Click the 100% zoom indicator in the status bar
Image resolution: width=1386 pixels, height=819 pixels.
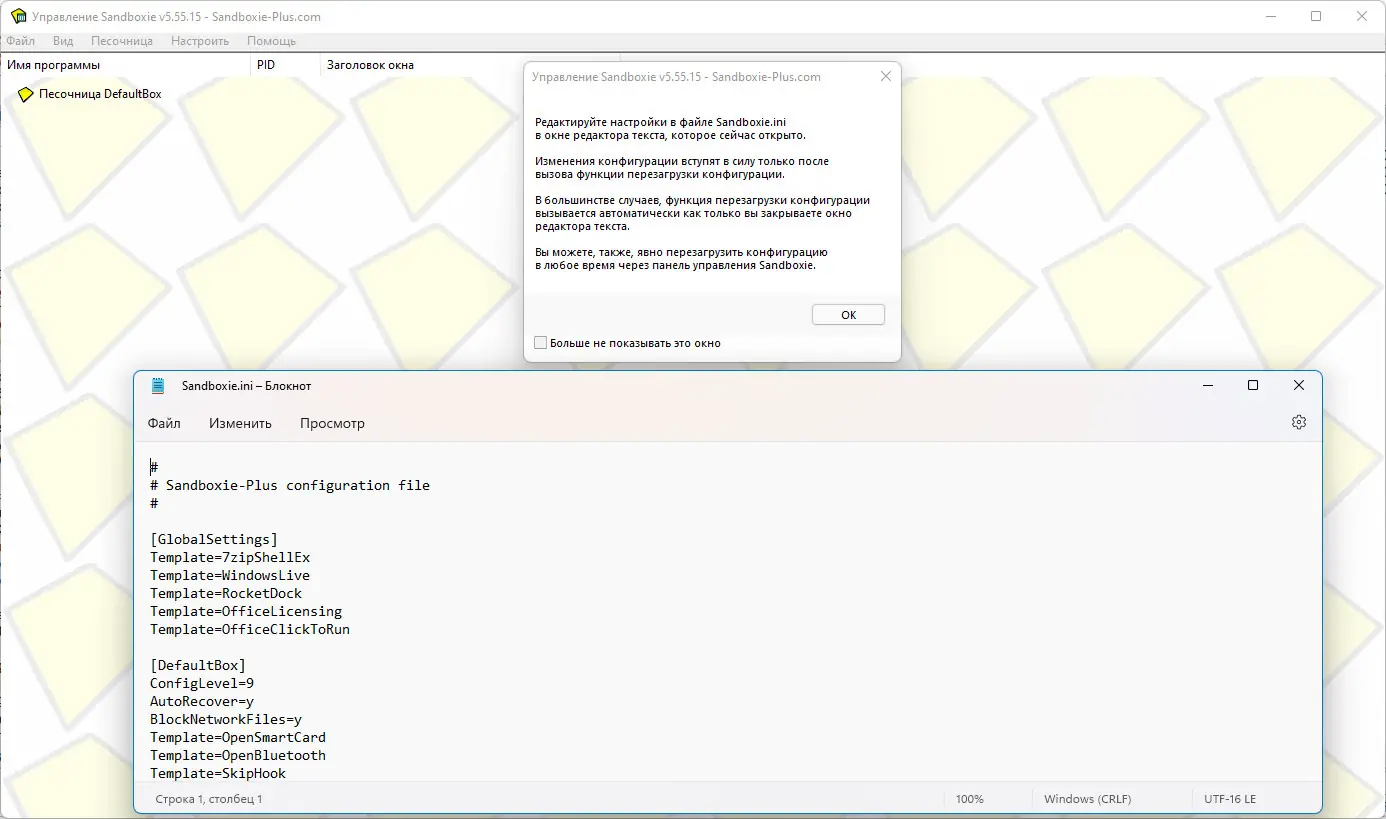coord(969,798)
